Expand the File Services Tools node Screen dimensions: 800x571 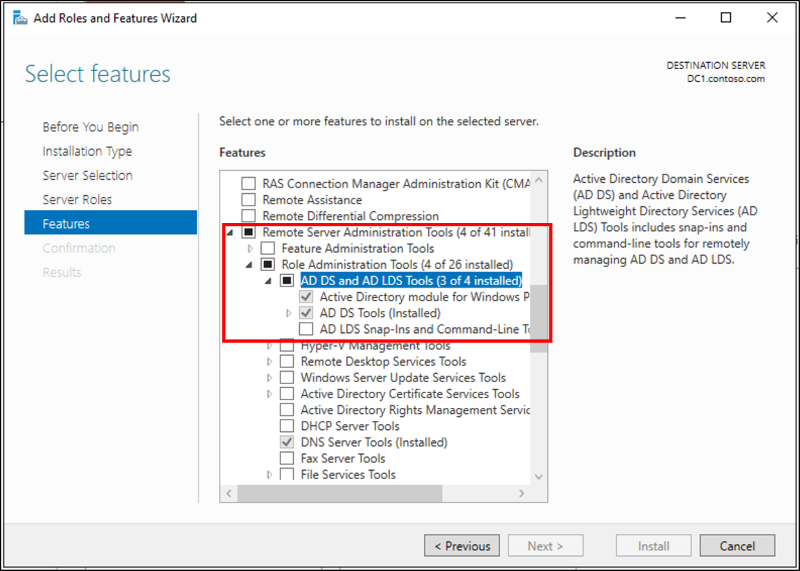(x=269, y=475)
